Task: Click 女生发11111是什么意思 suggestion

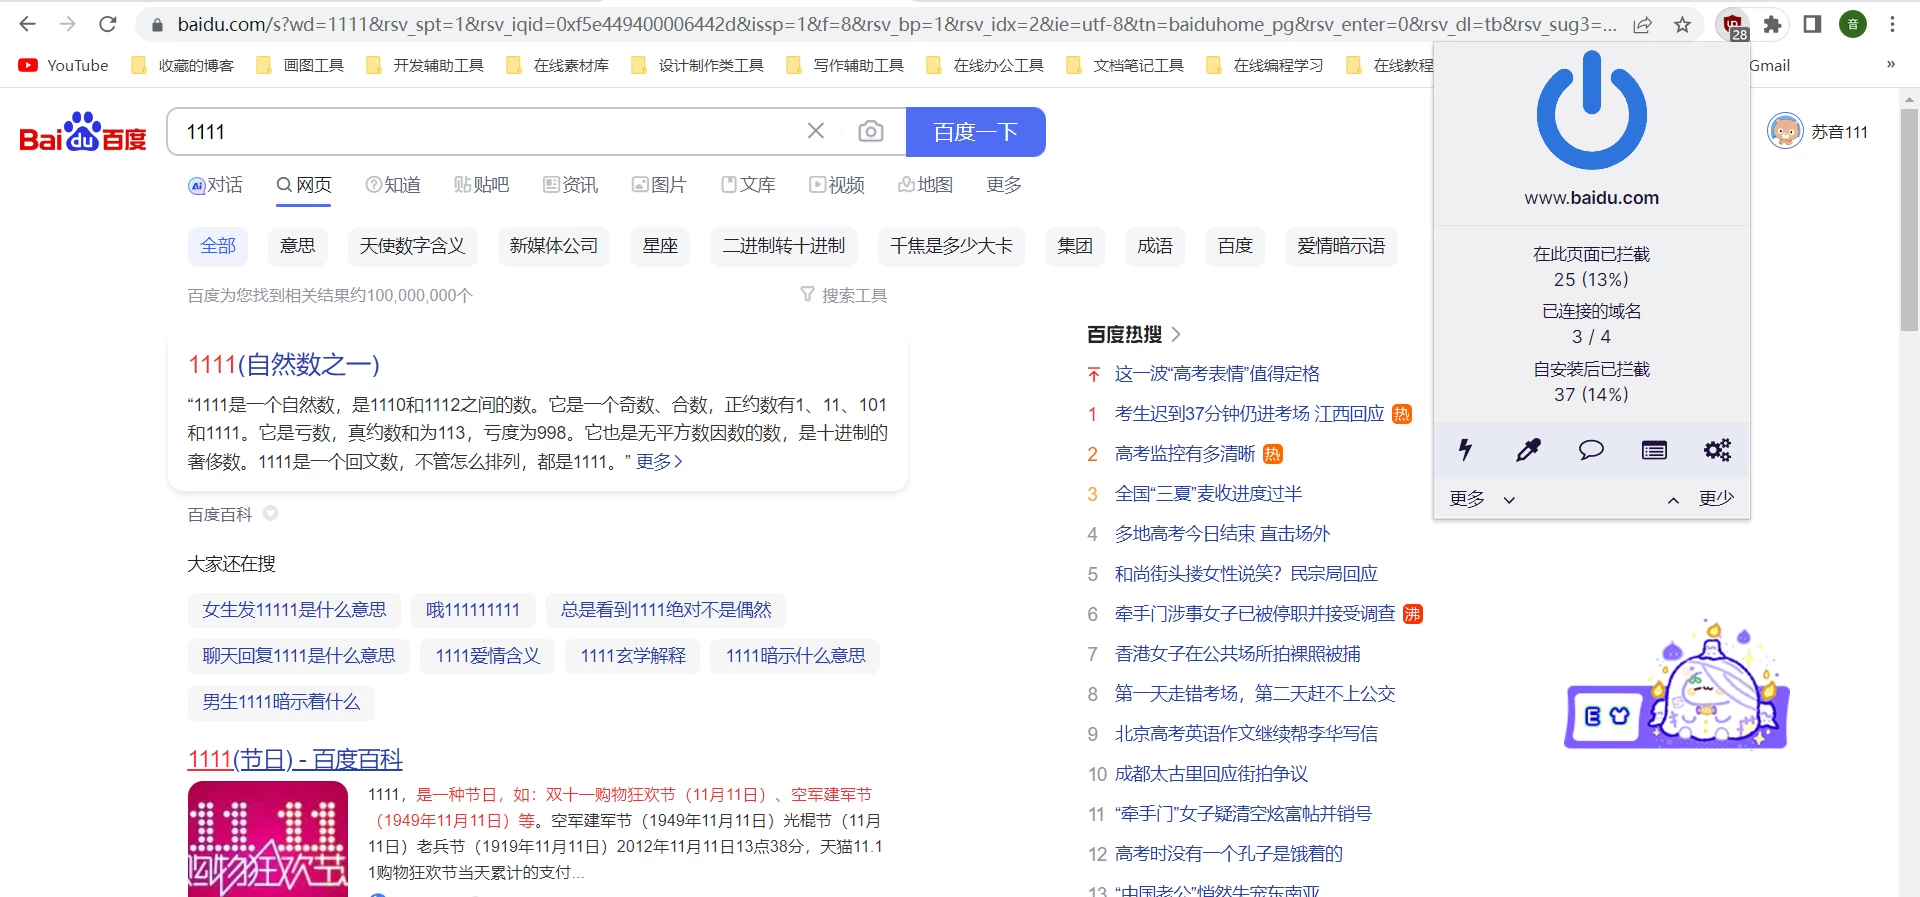Action: point(294,610)
